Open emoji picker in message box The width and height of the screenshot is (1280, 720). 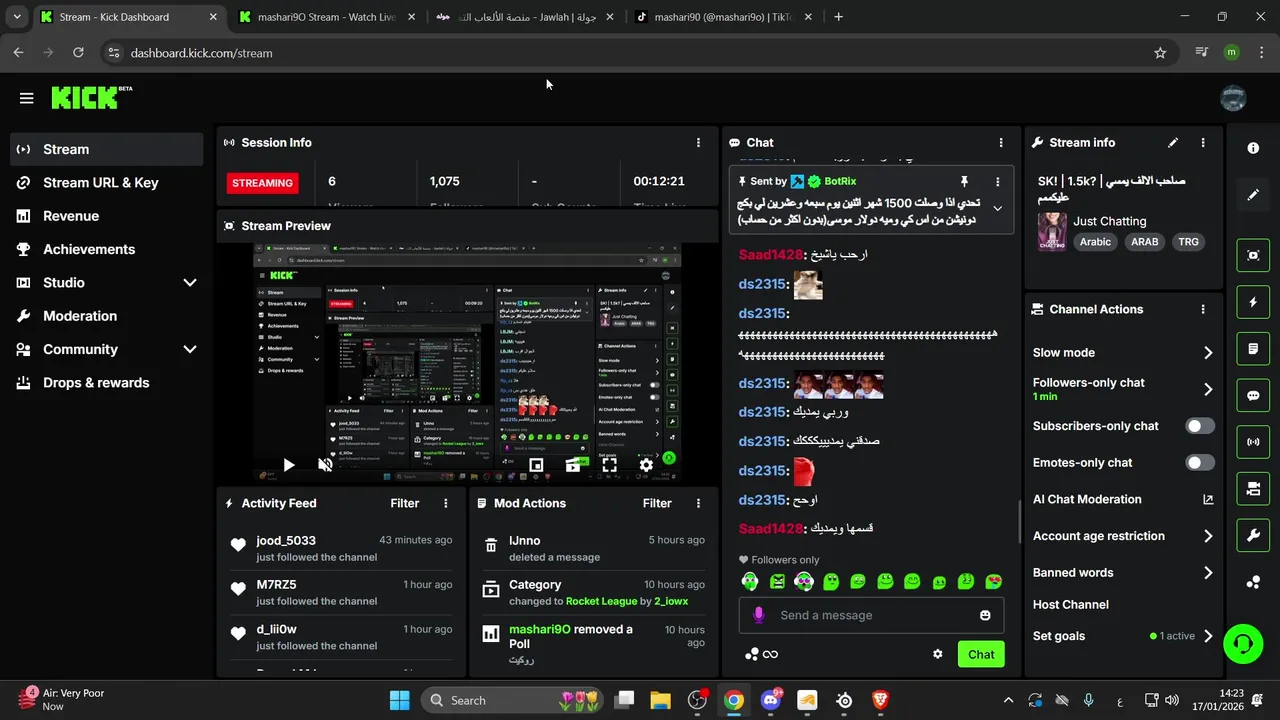985,616
